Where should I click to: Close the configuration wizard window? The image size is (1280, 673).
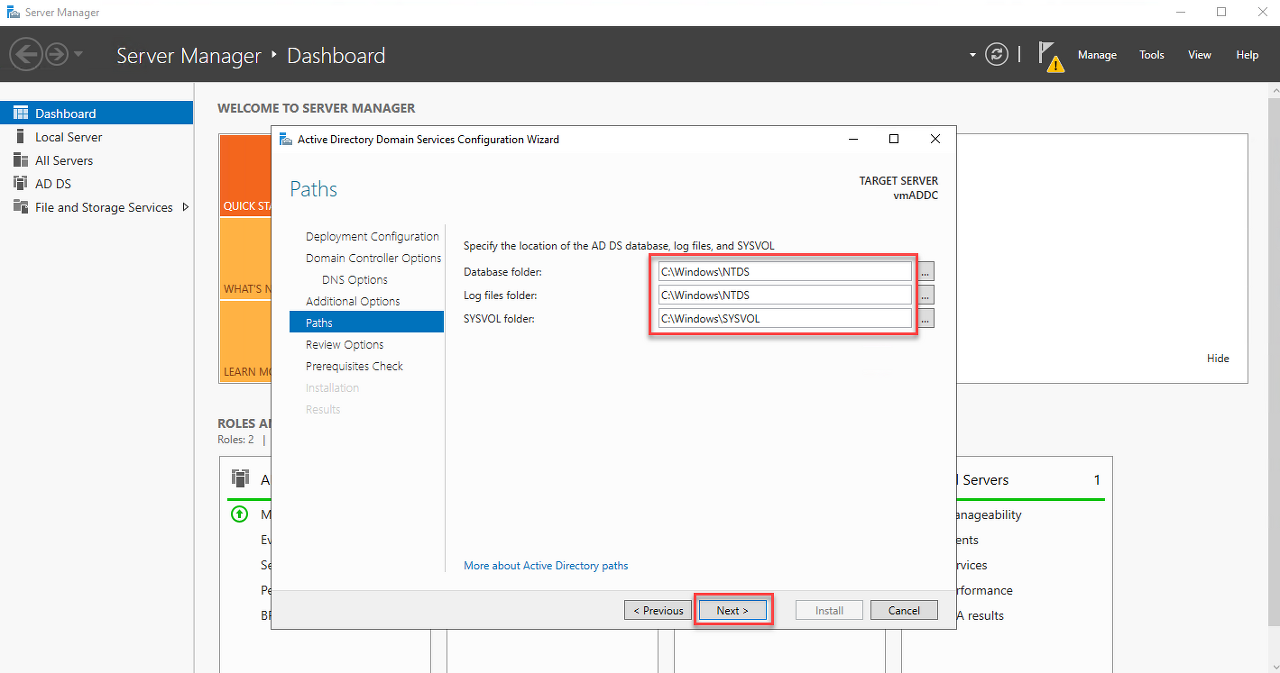[935, 139]
